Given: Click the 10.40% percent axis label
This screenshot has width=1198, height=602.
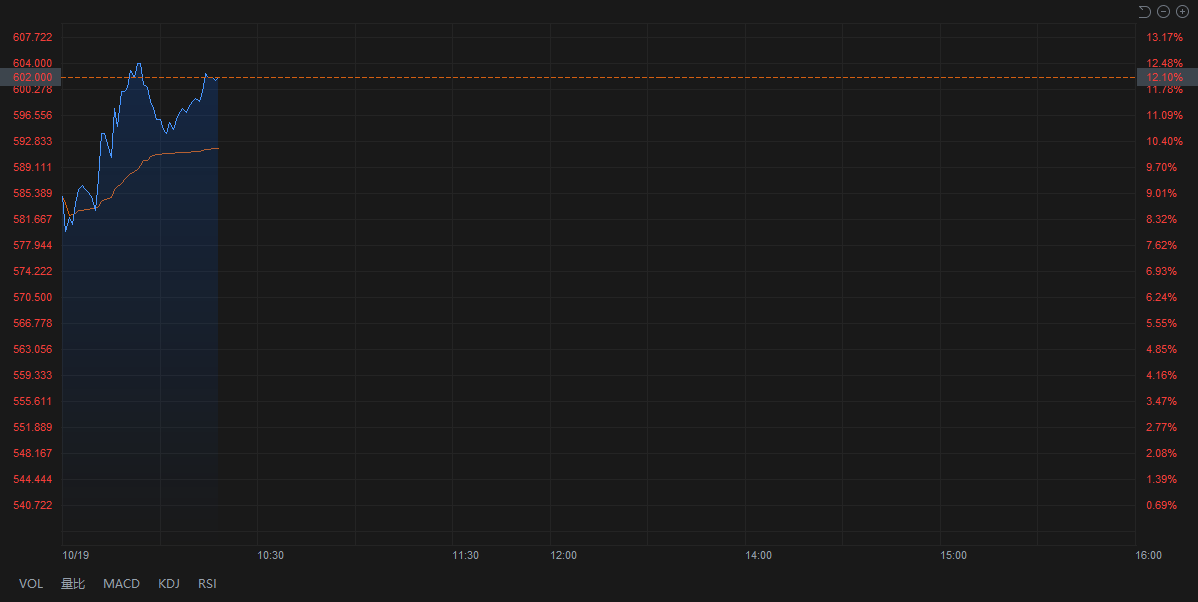Looking at the screenshot, I should click(x=1164, y=141).
